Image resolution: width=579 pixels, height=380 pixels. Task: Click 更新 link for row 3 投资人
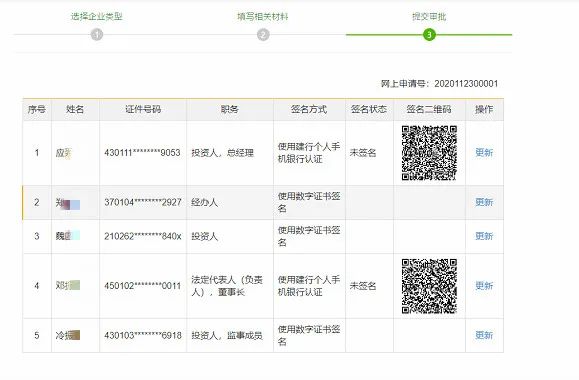tap(484, 236)
